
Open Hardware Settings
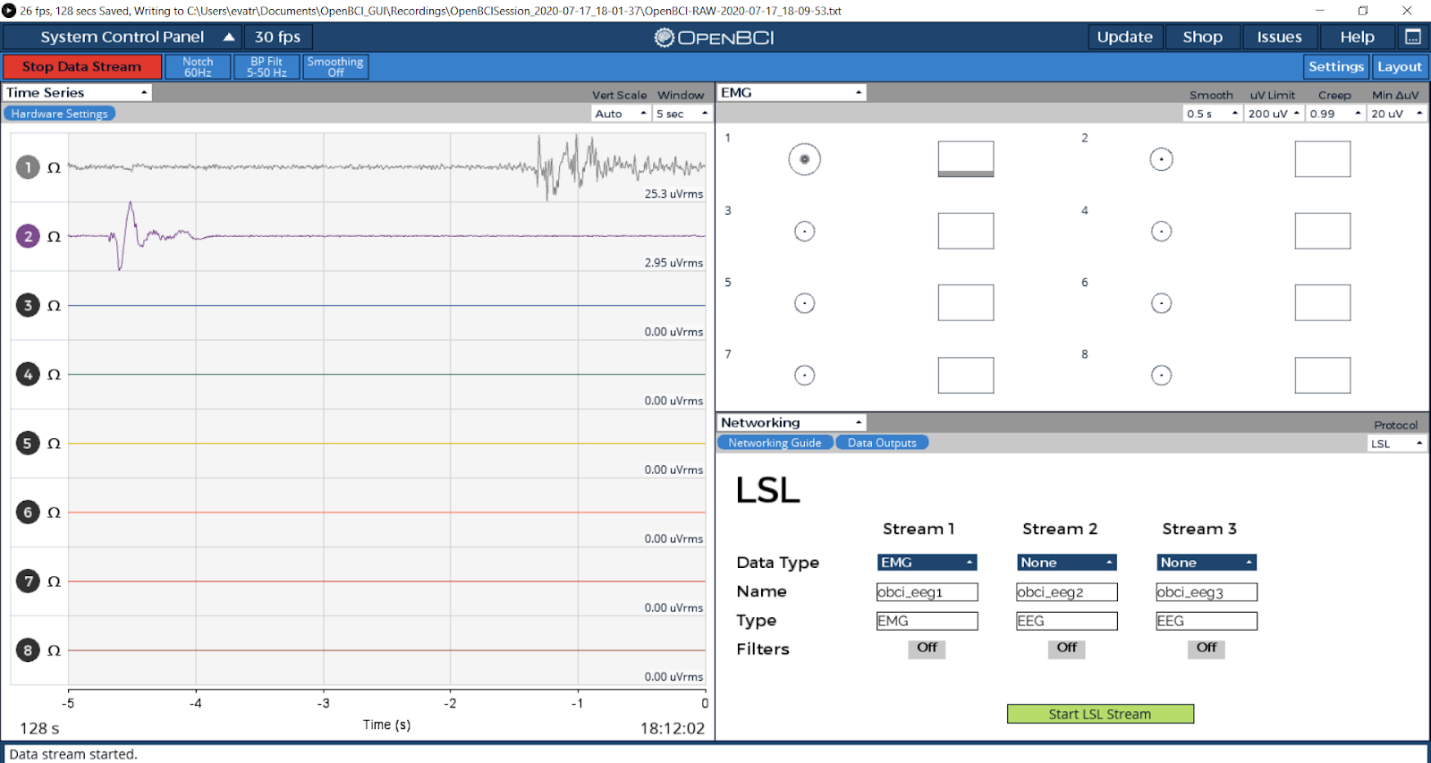click(x=59, y=114)
